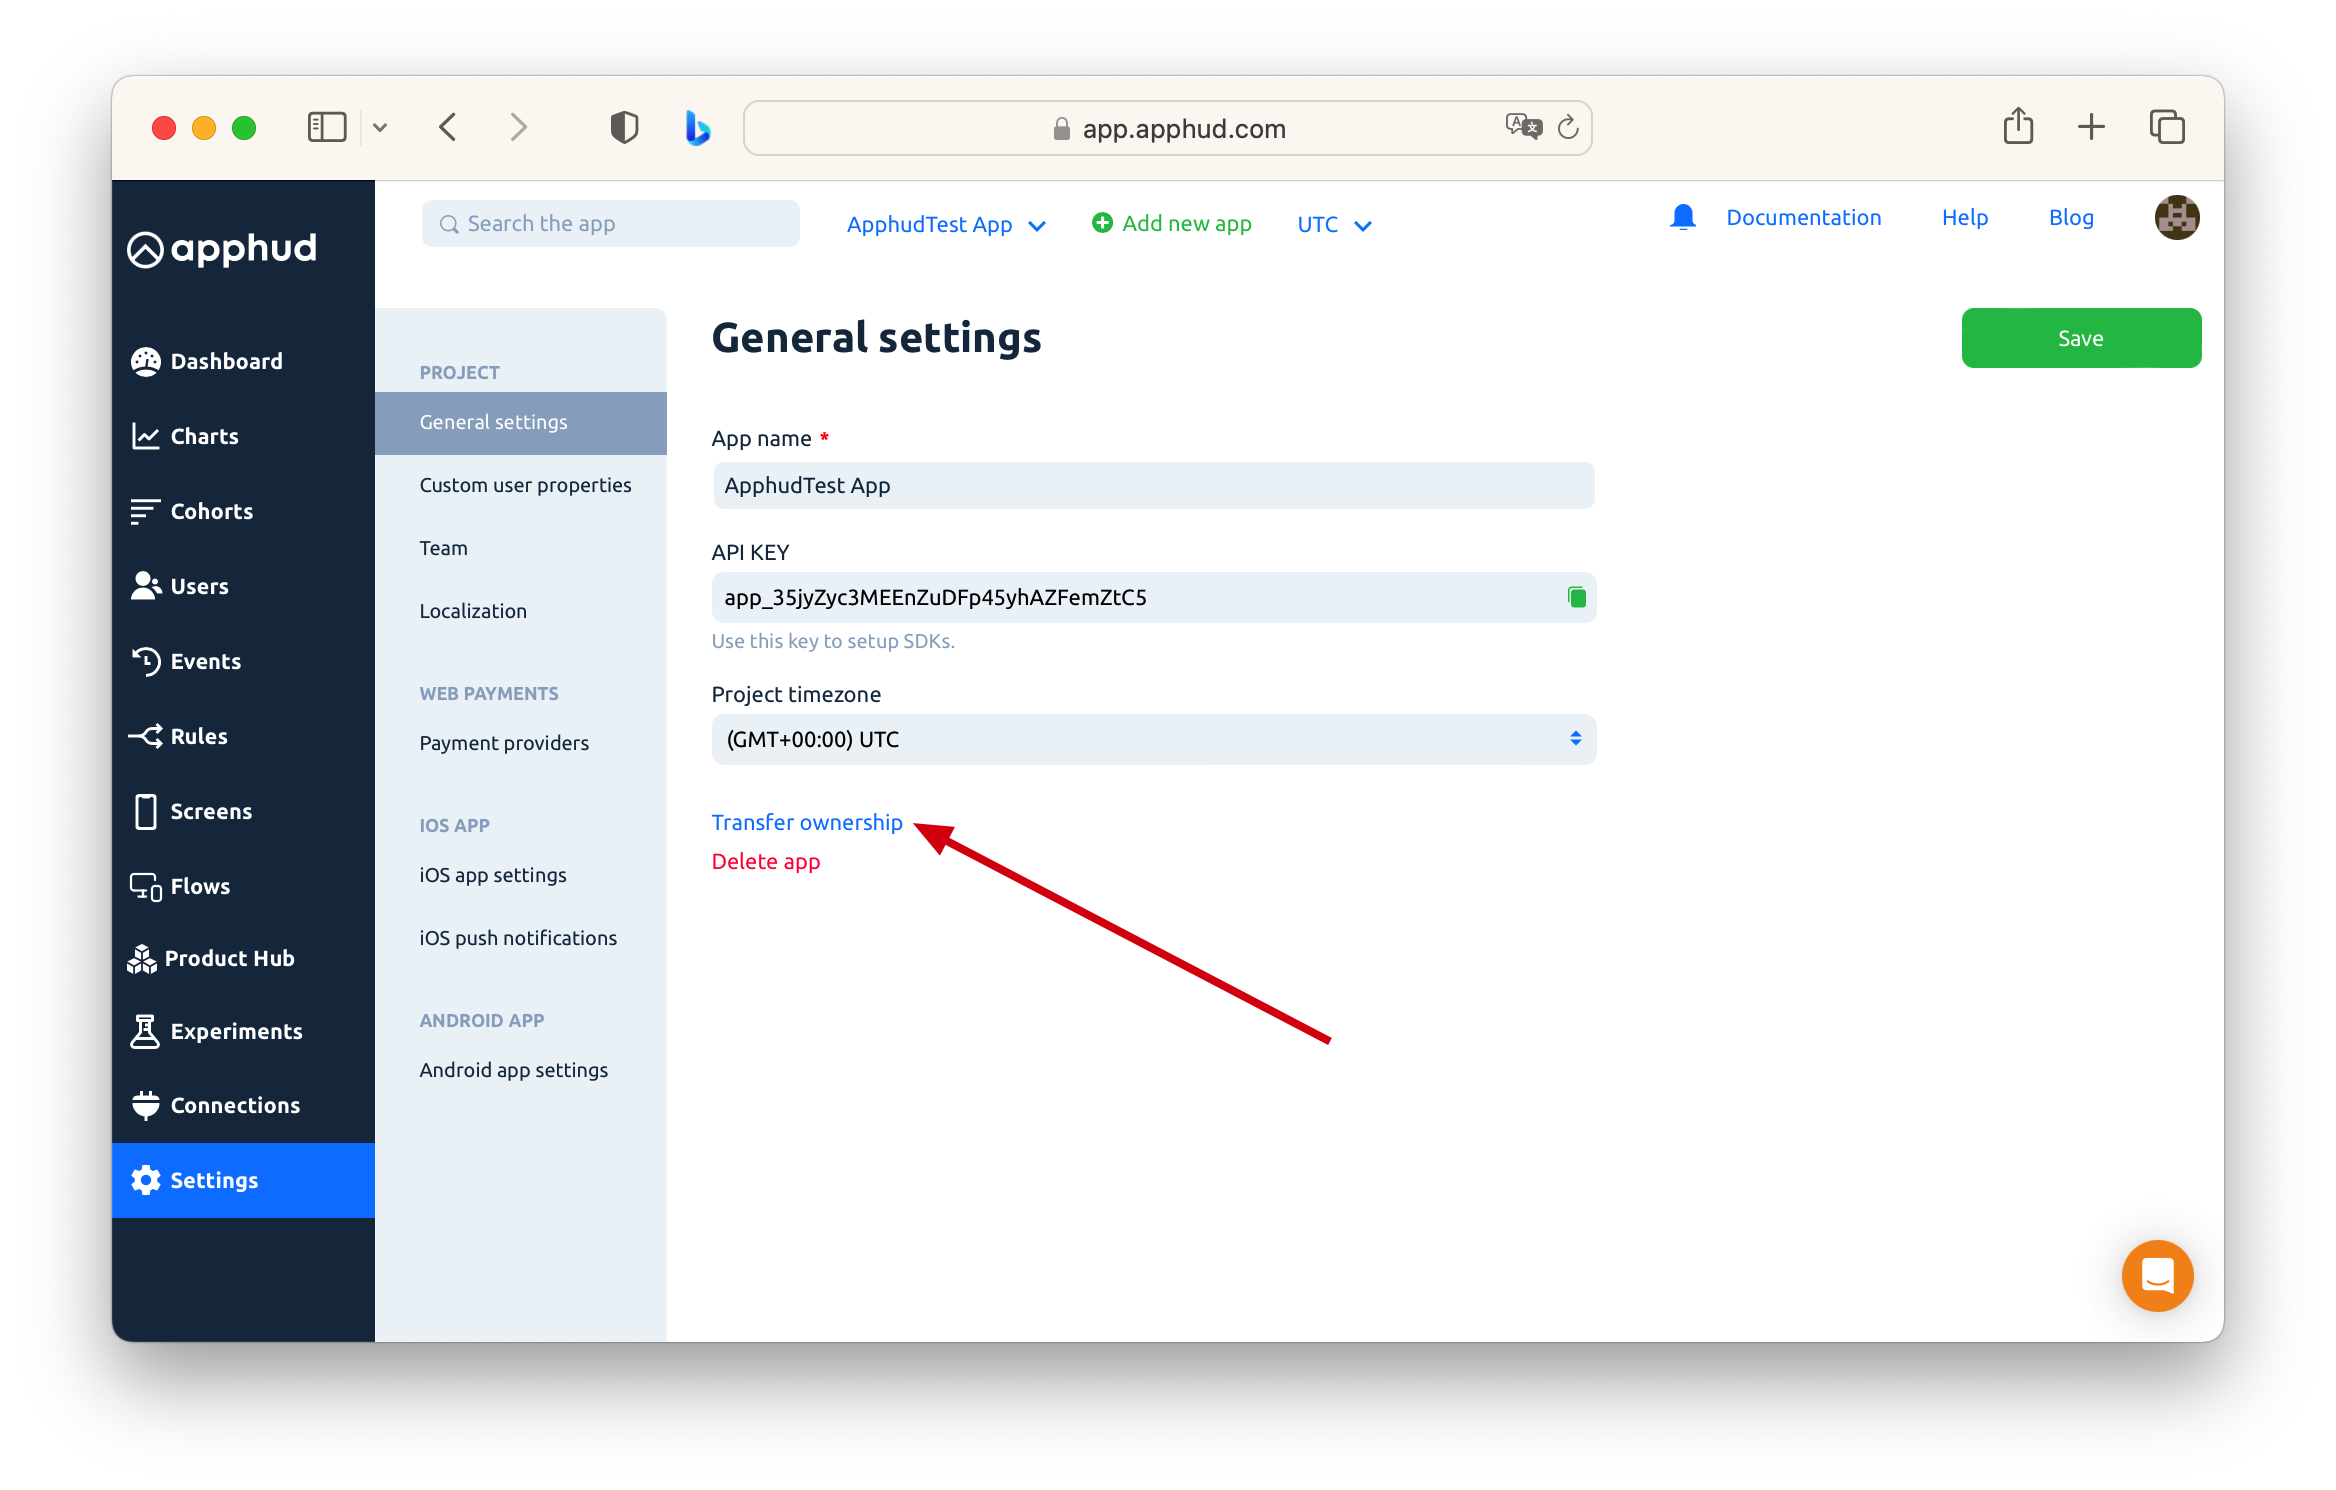The image size is (2336, 1490).
Task: Click the App name input field
Action: [x=1153, y=486]
